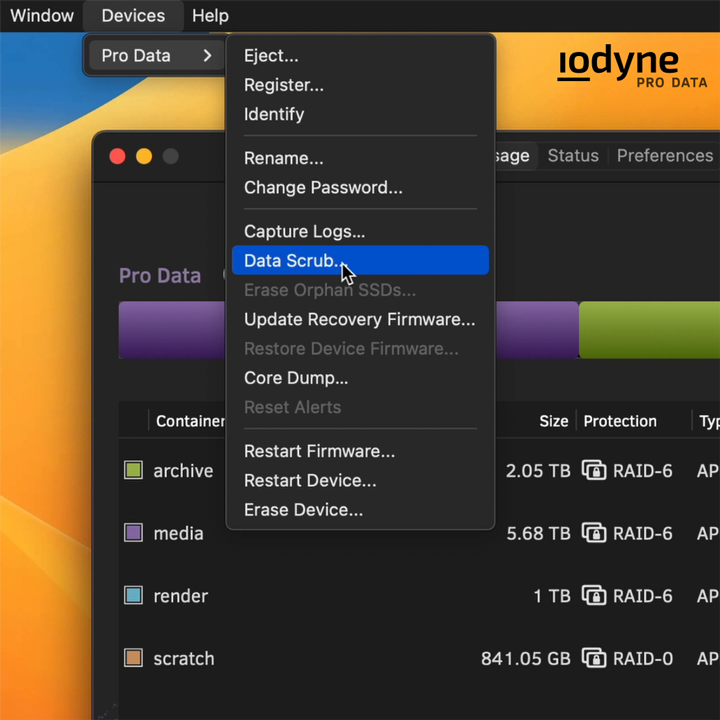This screenshot has height=720, width=720.
Task: Sort by the Protection column header
Action: coord(620,421)
